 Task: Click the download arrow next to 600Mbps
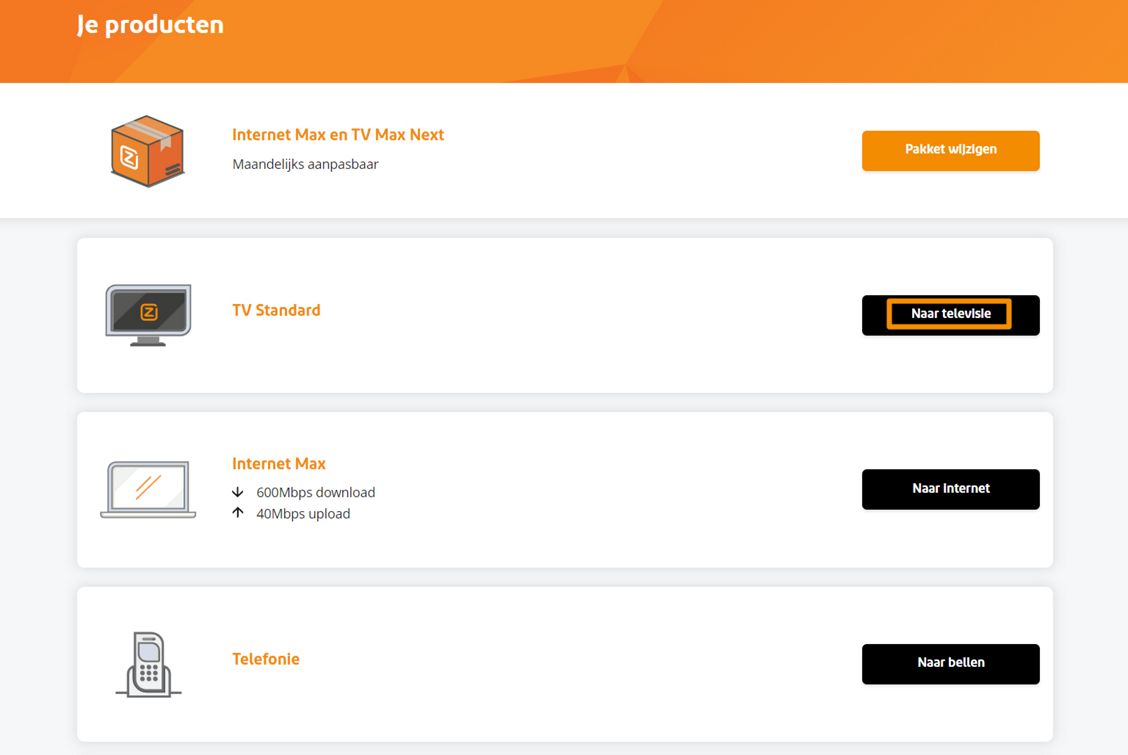click(x=238, y=492)
